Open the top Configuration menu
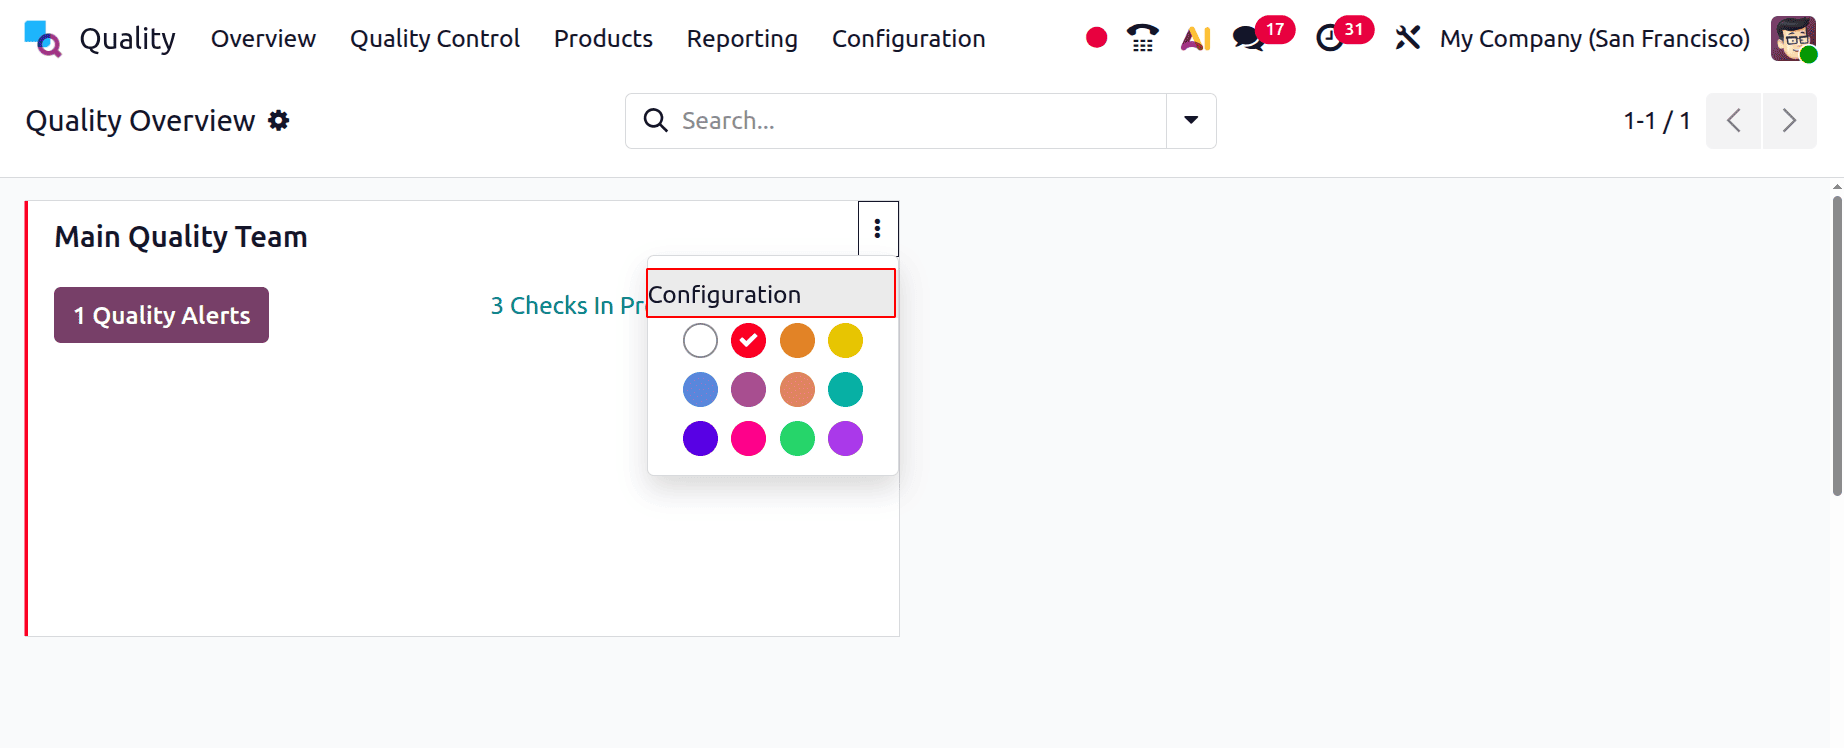The height and width of the screenshot is (748, 1844). [x=908, y=38]
